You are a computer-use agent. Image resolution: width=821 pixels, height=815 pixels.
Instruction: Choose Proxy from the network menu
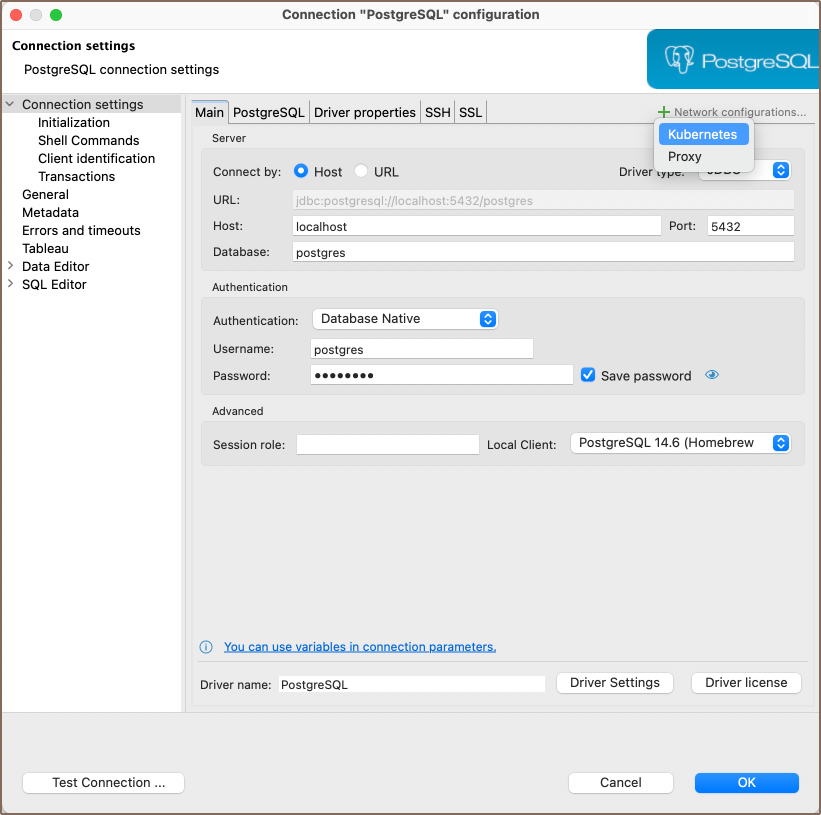(x=685, y=156)
